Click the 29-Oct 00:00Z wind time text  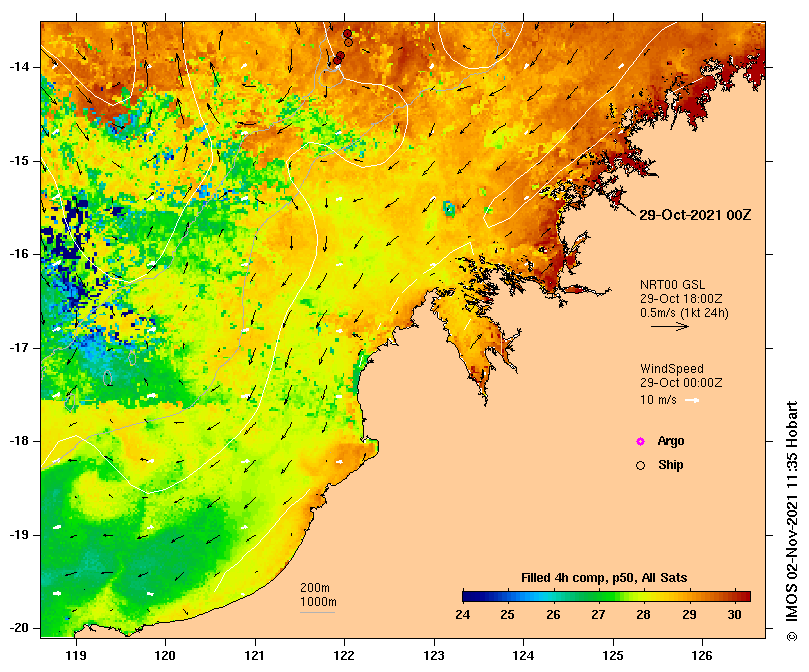681,383
